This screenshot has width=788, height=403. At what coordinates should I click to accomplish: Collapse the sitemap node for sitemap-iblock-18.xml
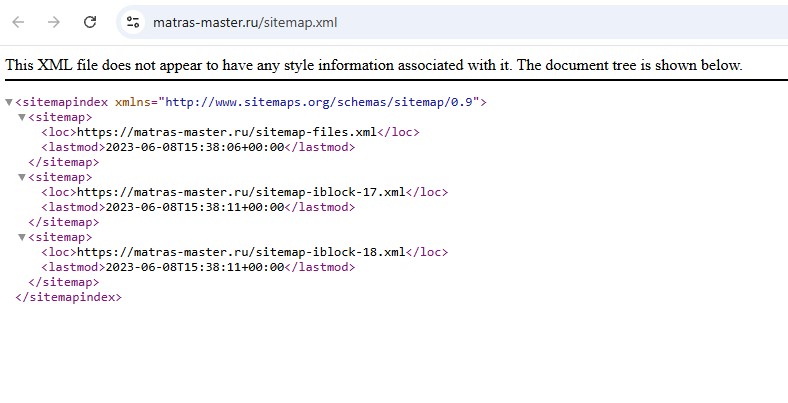(22, 237)
